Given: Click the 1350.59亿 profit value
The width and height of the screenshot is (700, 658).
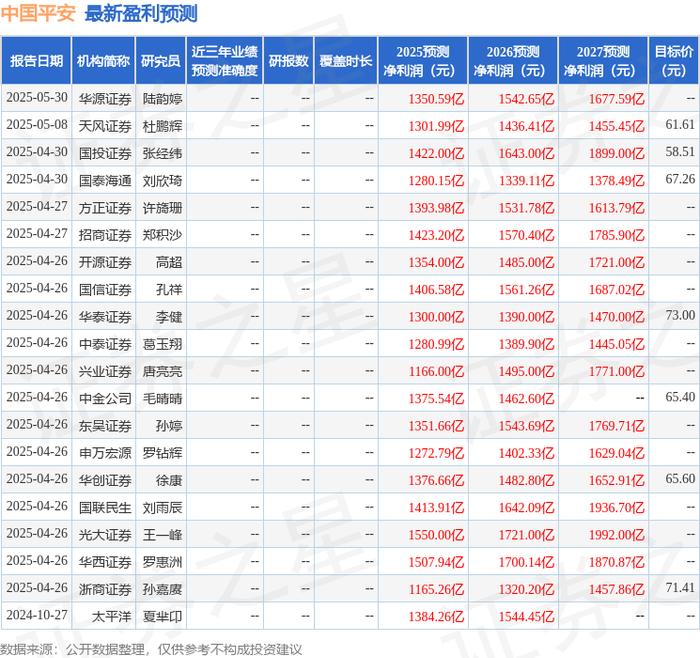Looking at the screenshot, I should (436, 99).
